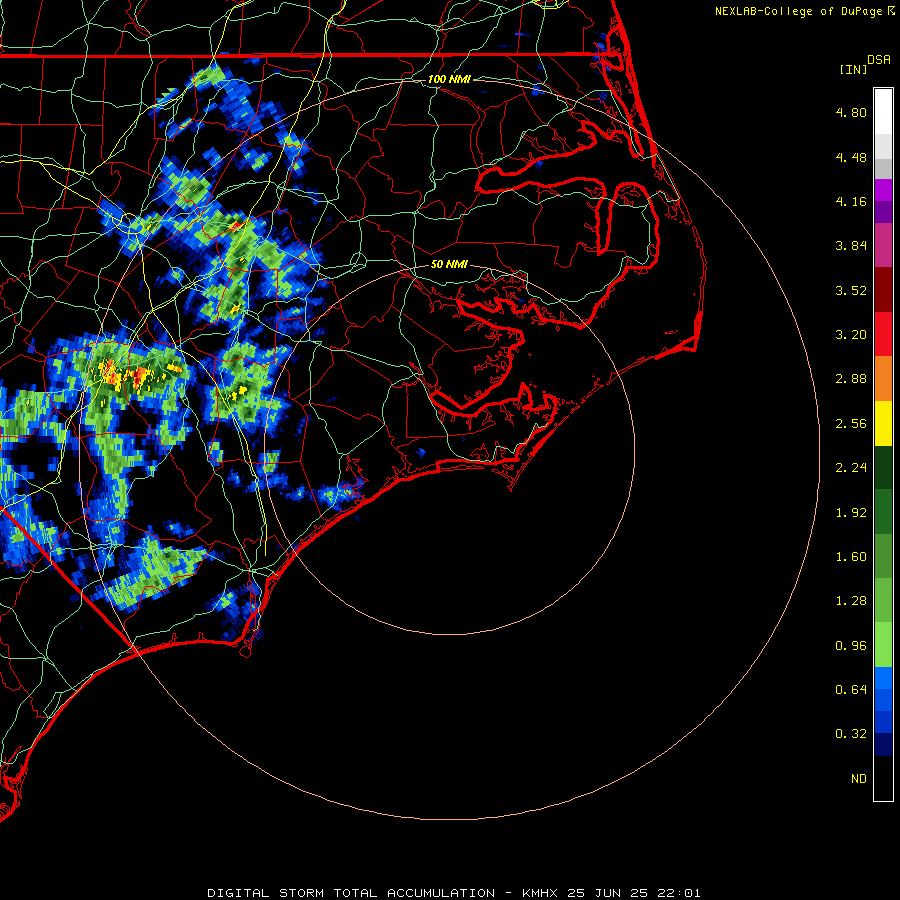Click the 2.56 legend value
Viewport: 900px width, 900px height.
851,423
